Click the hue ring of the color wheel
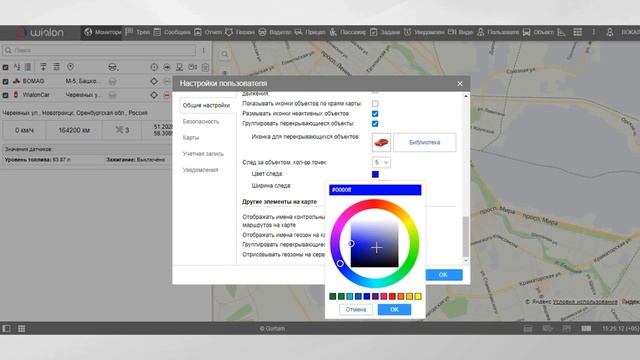The image size is (640, 360). [x=375, y=204]
